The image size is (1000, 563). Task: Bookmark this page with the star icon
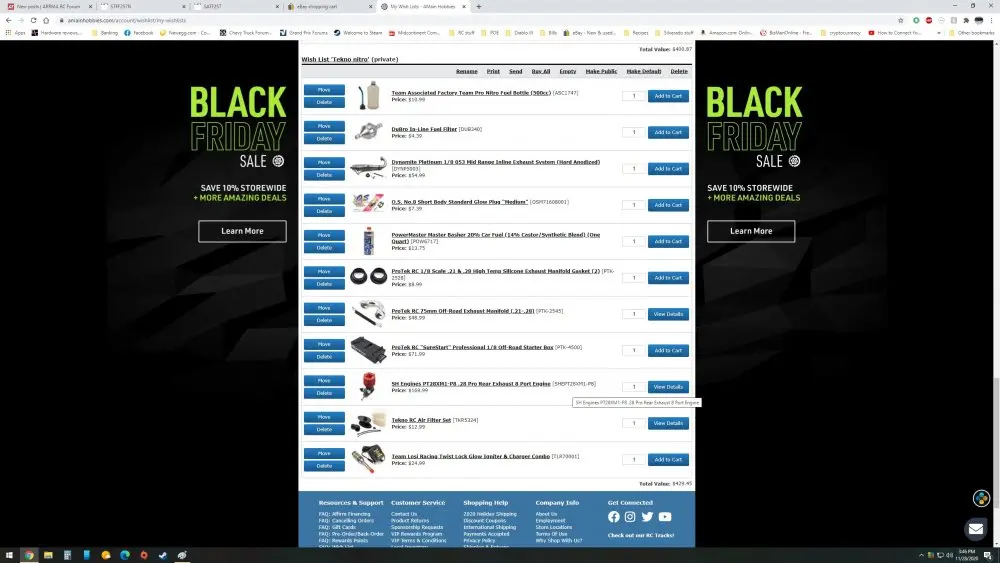pos(901,20)
